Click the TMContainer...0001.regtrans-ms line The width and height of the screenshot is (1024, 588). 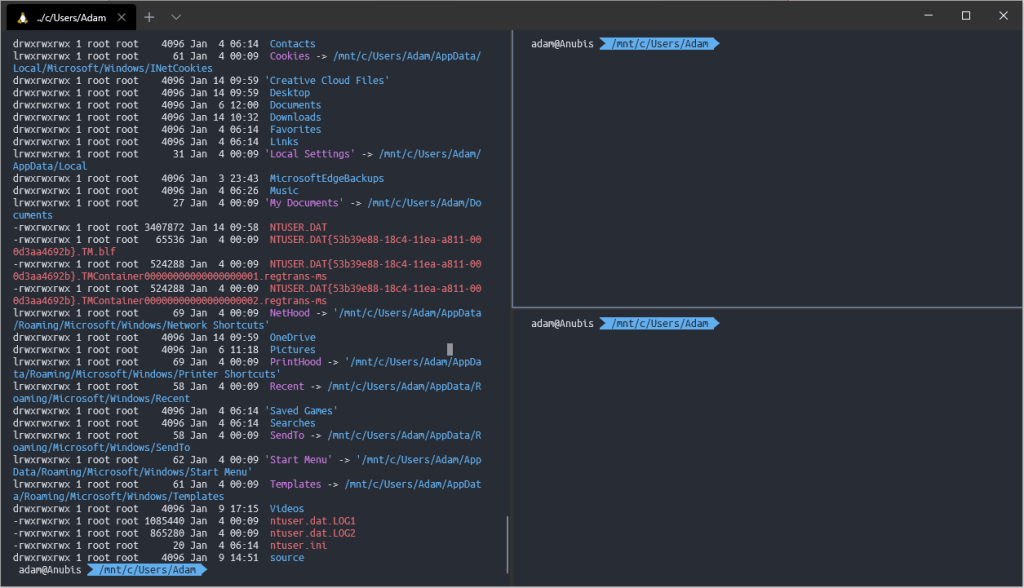(x=170, y=276)
